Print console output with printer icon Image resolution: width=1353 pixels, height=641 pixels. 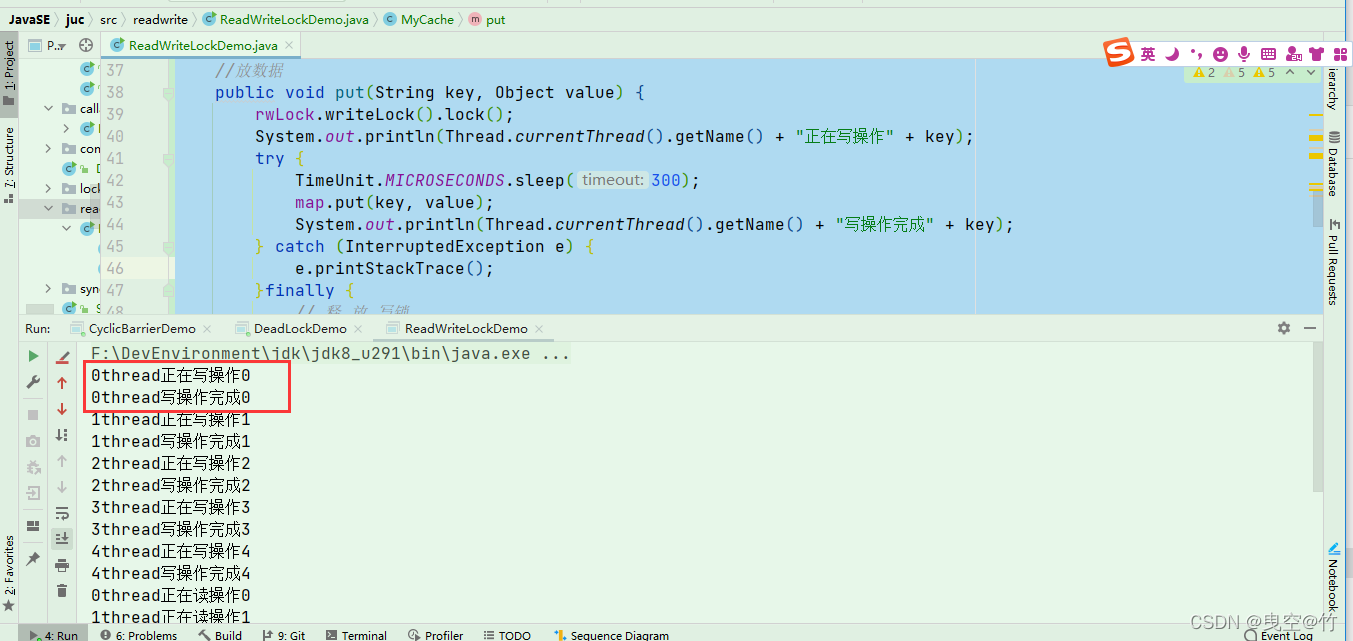62,565
